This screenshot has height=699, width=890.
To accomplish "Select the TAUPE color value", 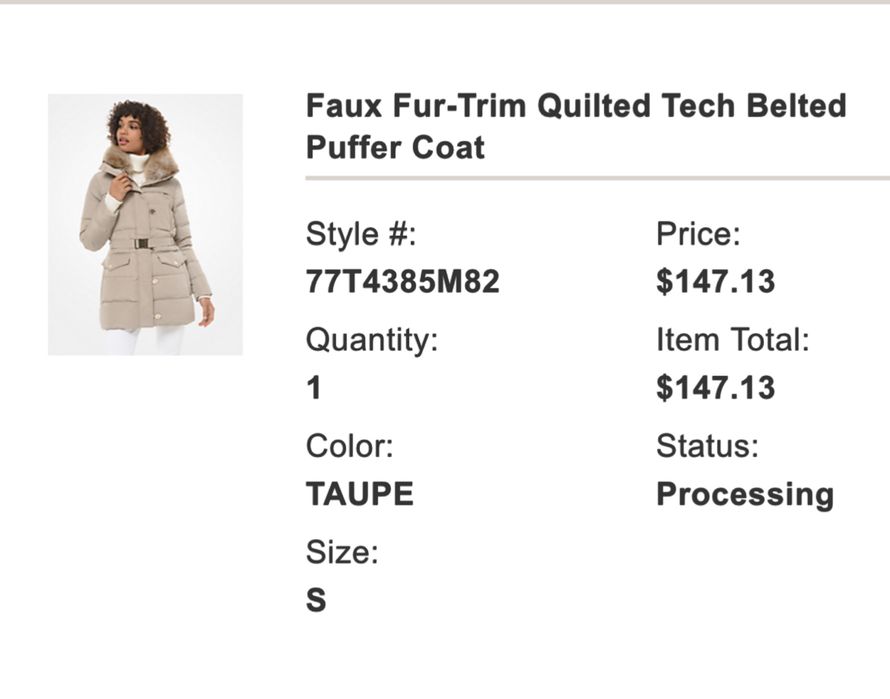I will click(x=359, y=494).
